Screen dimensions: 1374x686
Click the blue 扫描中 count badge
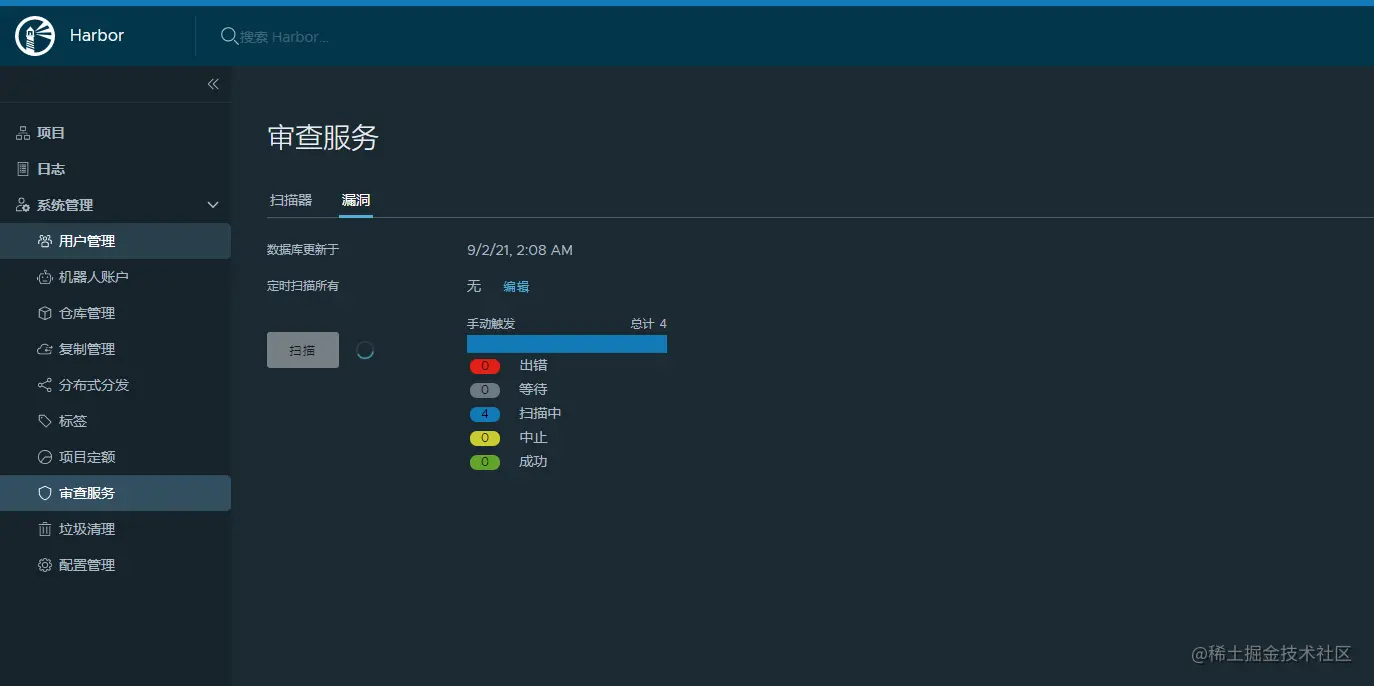point(485,414)
